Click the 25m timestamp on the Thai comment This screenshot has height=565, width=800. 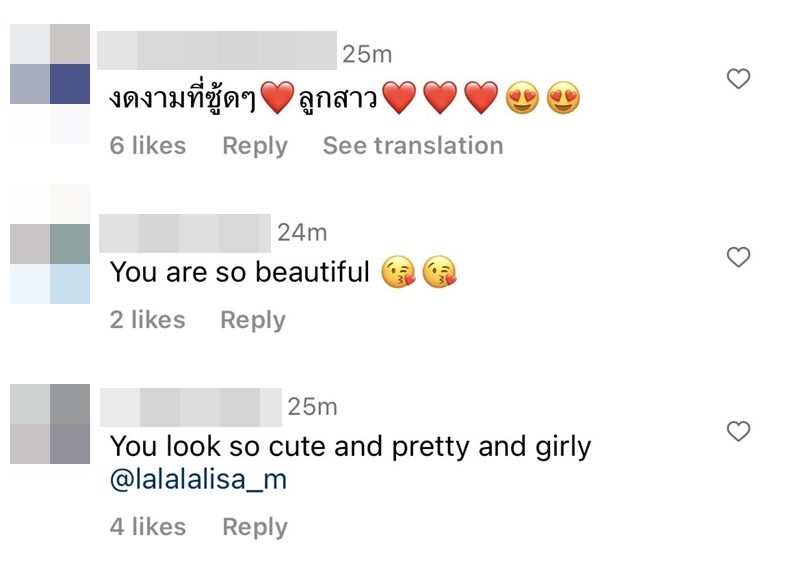pyautogui.click(x=368, y=54)
